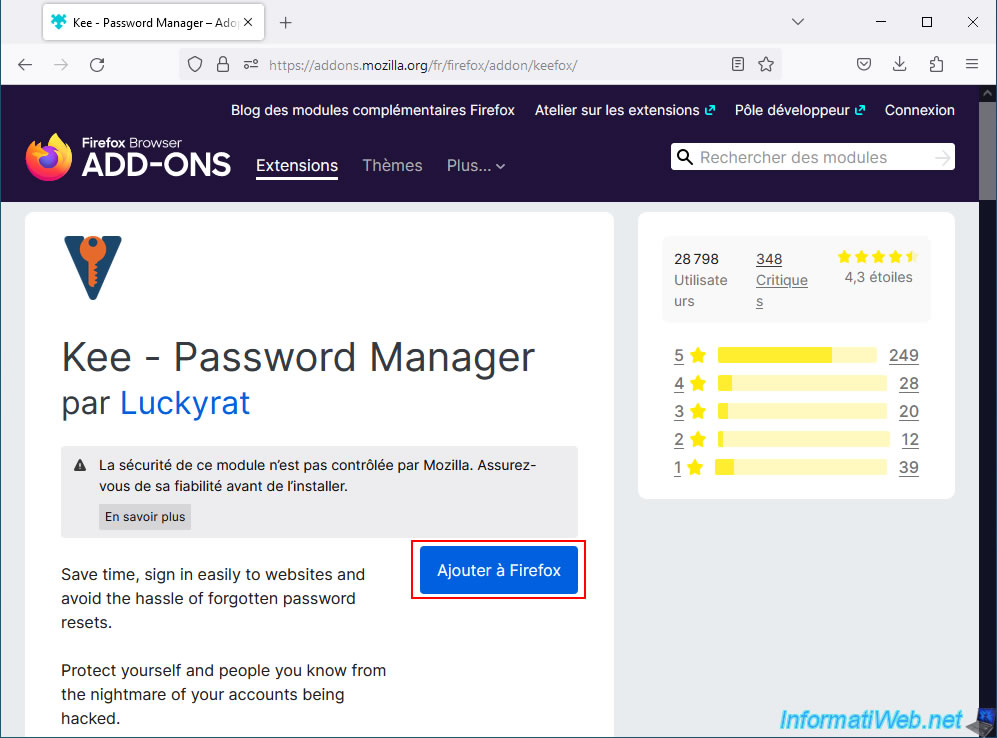
Task: Open Atelier sur les extensions link
Action: pos(624,110)
